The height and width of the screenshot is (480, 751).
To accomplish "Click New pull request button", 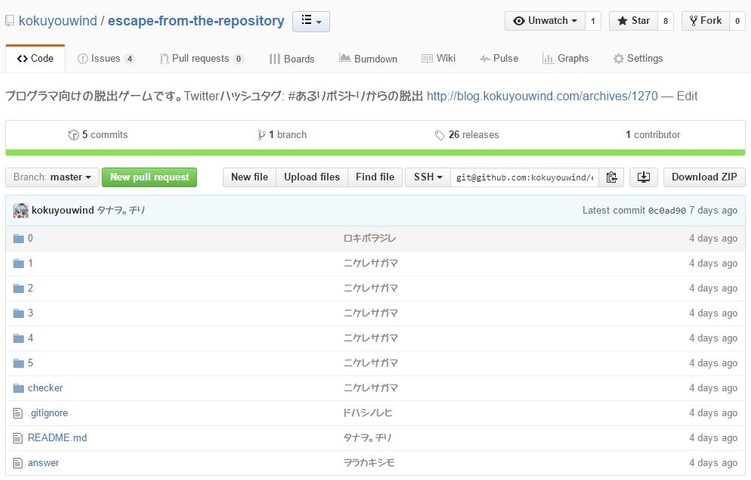I will point(149,177).
